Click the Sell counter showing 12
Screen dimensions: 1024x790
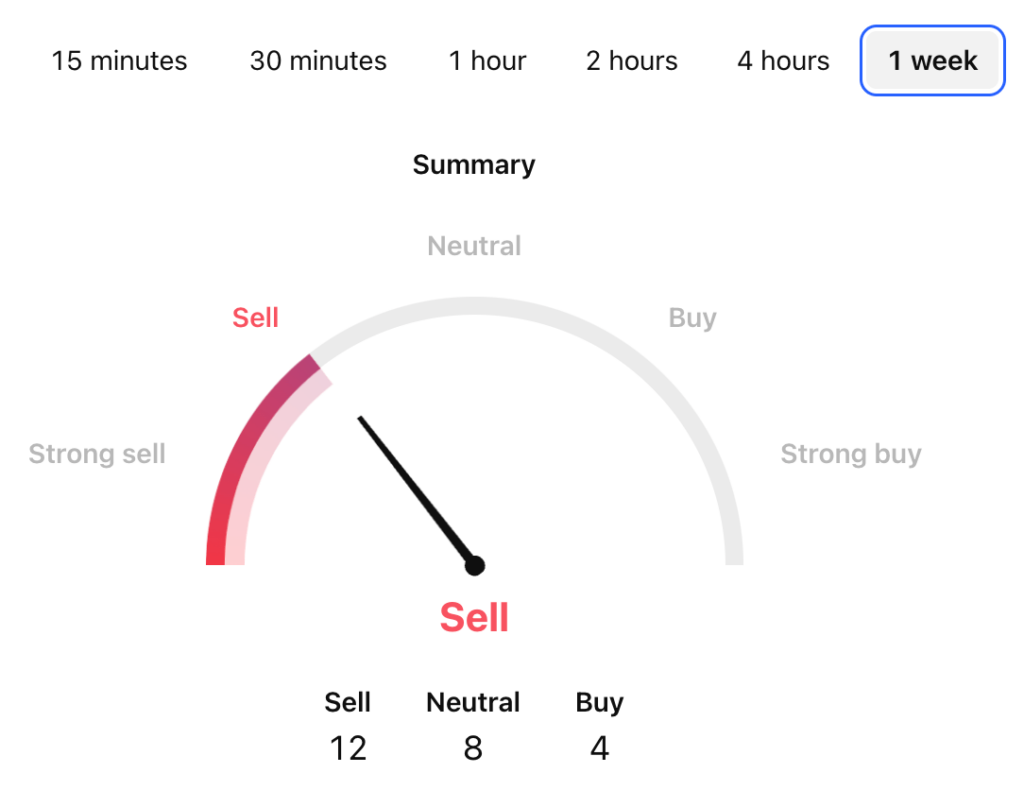tap(348, 747)
